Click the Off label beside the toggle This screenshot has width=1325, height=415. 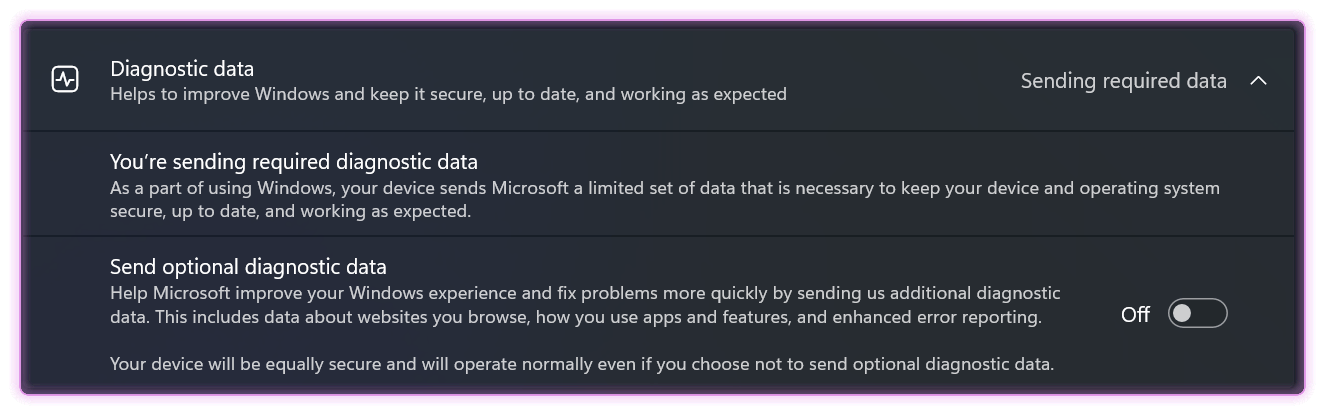(x=1135, y=315)
